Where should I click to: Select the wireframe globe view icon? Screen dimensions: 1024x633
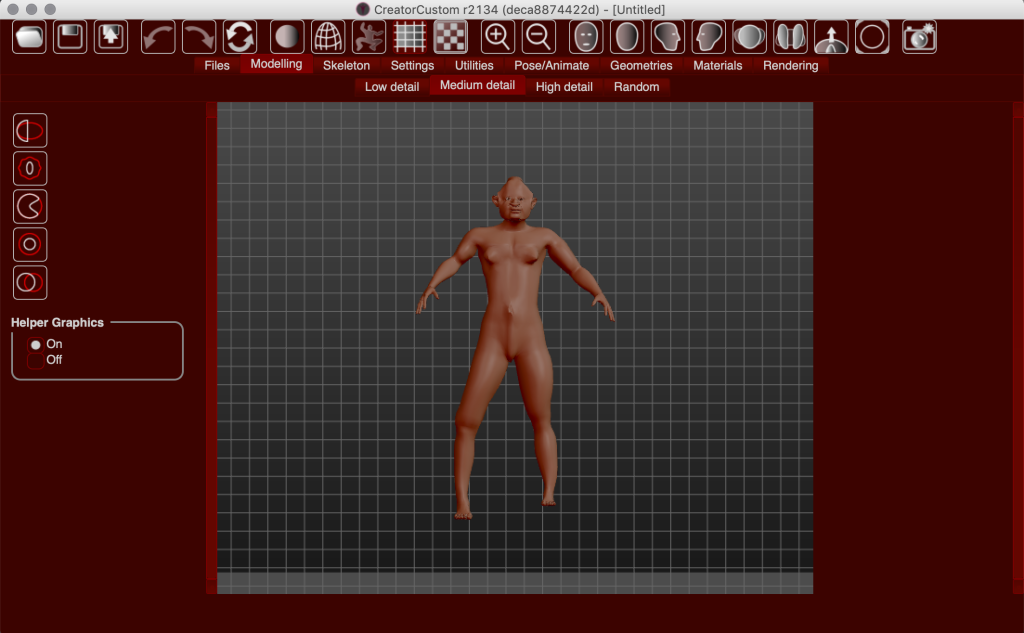328,36
